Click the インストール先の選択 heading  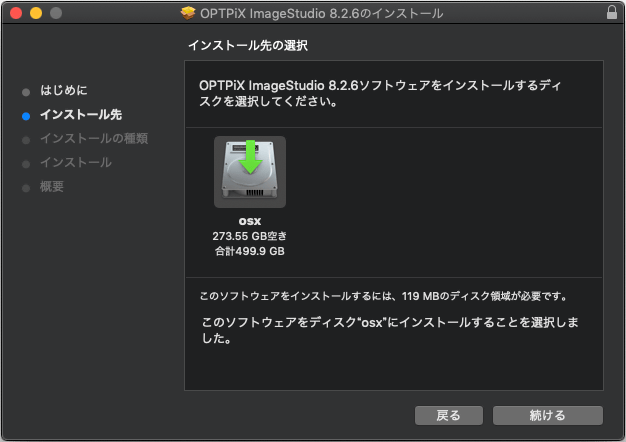[248, 45]
